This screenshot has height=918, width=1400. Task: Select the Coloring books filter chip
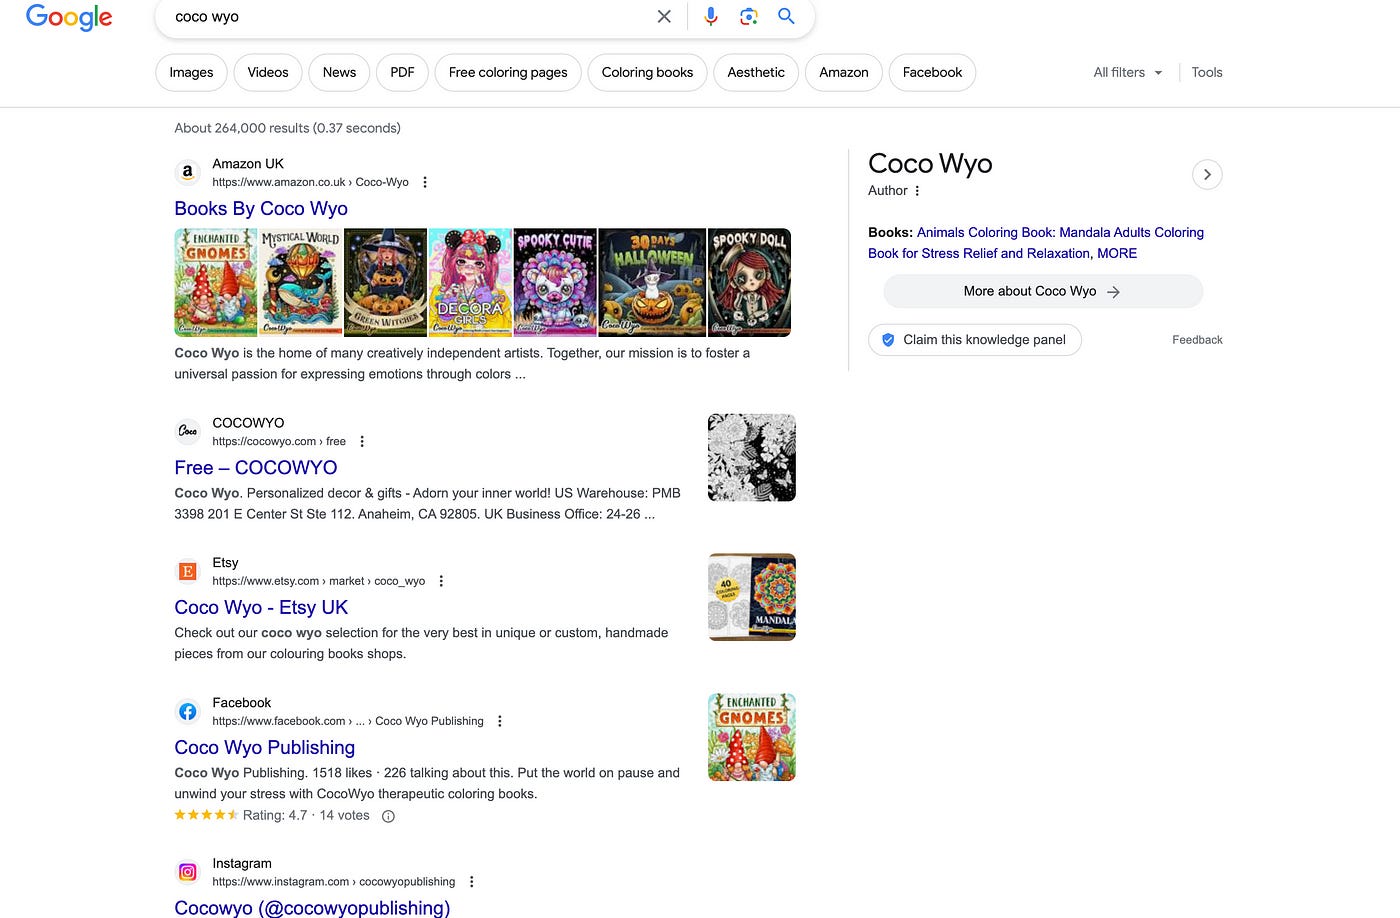tap(647, 72)
